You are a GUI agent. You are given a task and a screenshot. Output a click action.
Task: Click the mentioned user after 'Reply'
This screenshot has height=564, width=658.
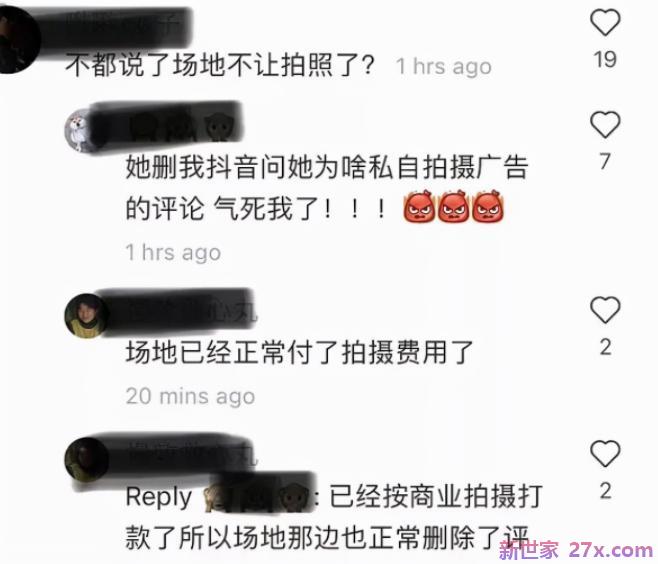click(257, 498)
